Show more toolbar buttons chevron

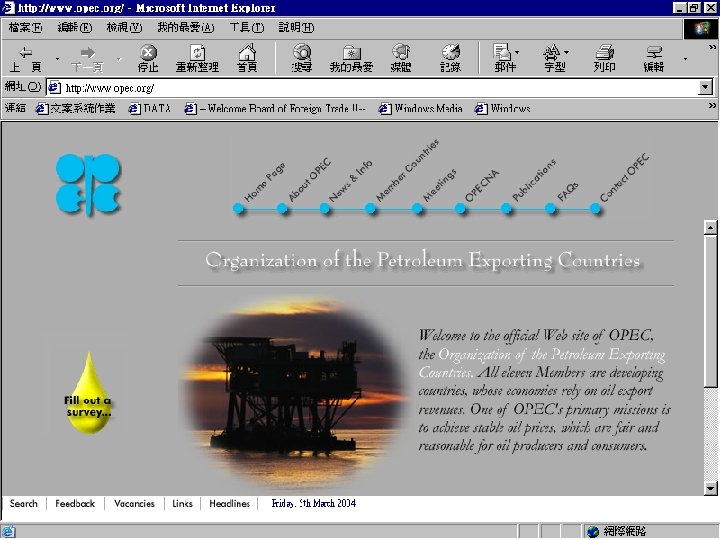712,47
